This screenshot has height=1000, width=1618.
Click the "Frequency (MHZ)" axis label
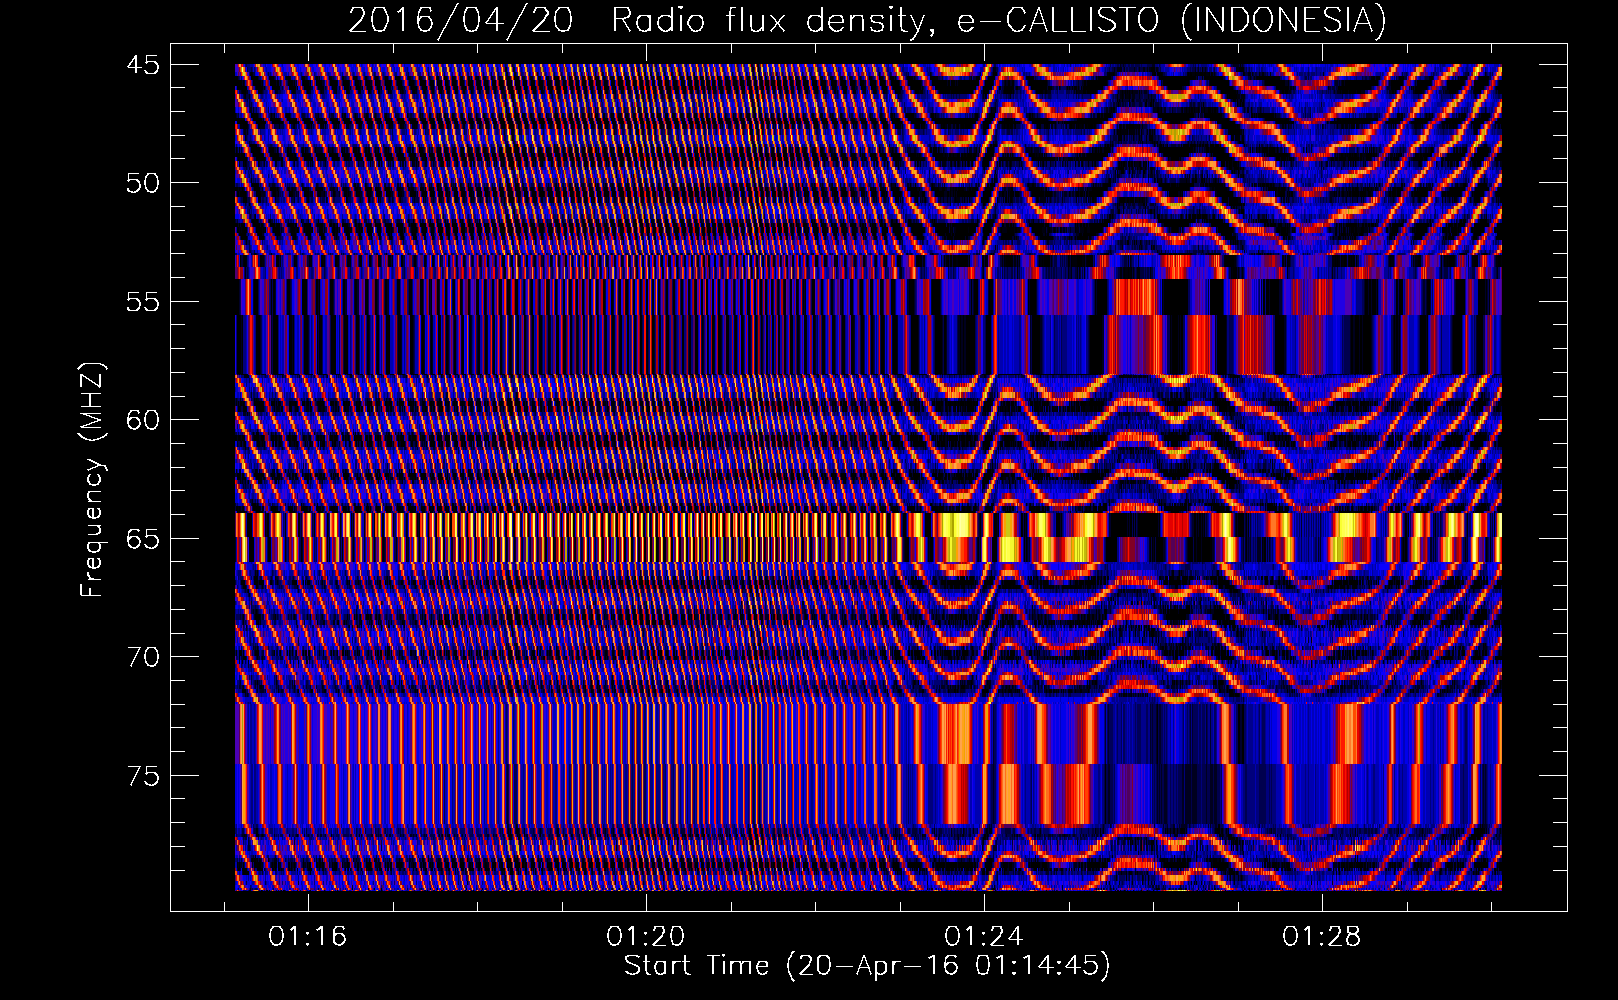point(92,480)
